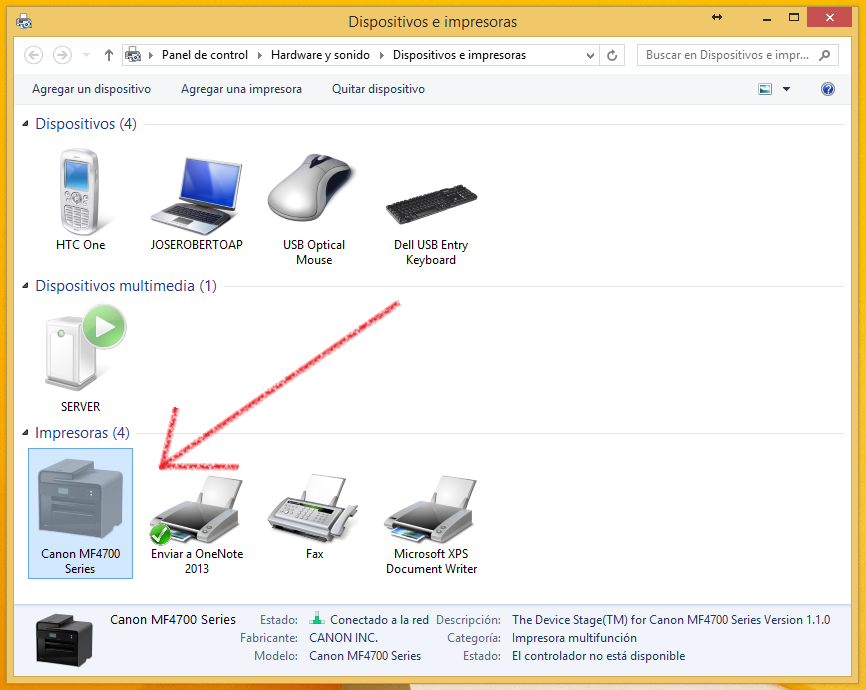Expand the breadcrumb arrow after Hardware y sonido
Image resolution: width=866 pixels, height=690 pixels.
point(381,55)
